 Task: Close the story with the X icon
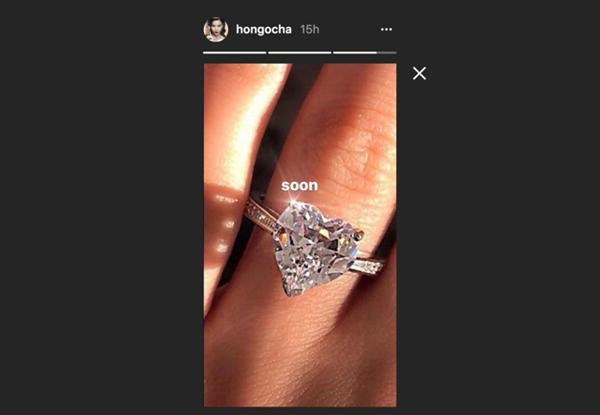pos(419,73)
